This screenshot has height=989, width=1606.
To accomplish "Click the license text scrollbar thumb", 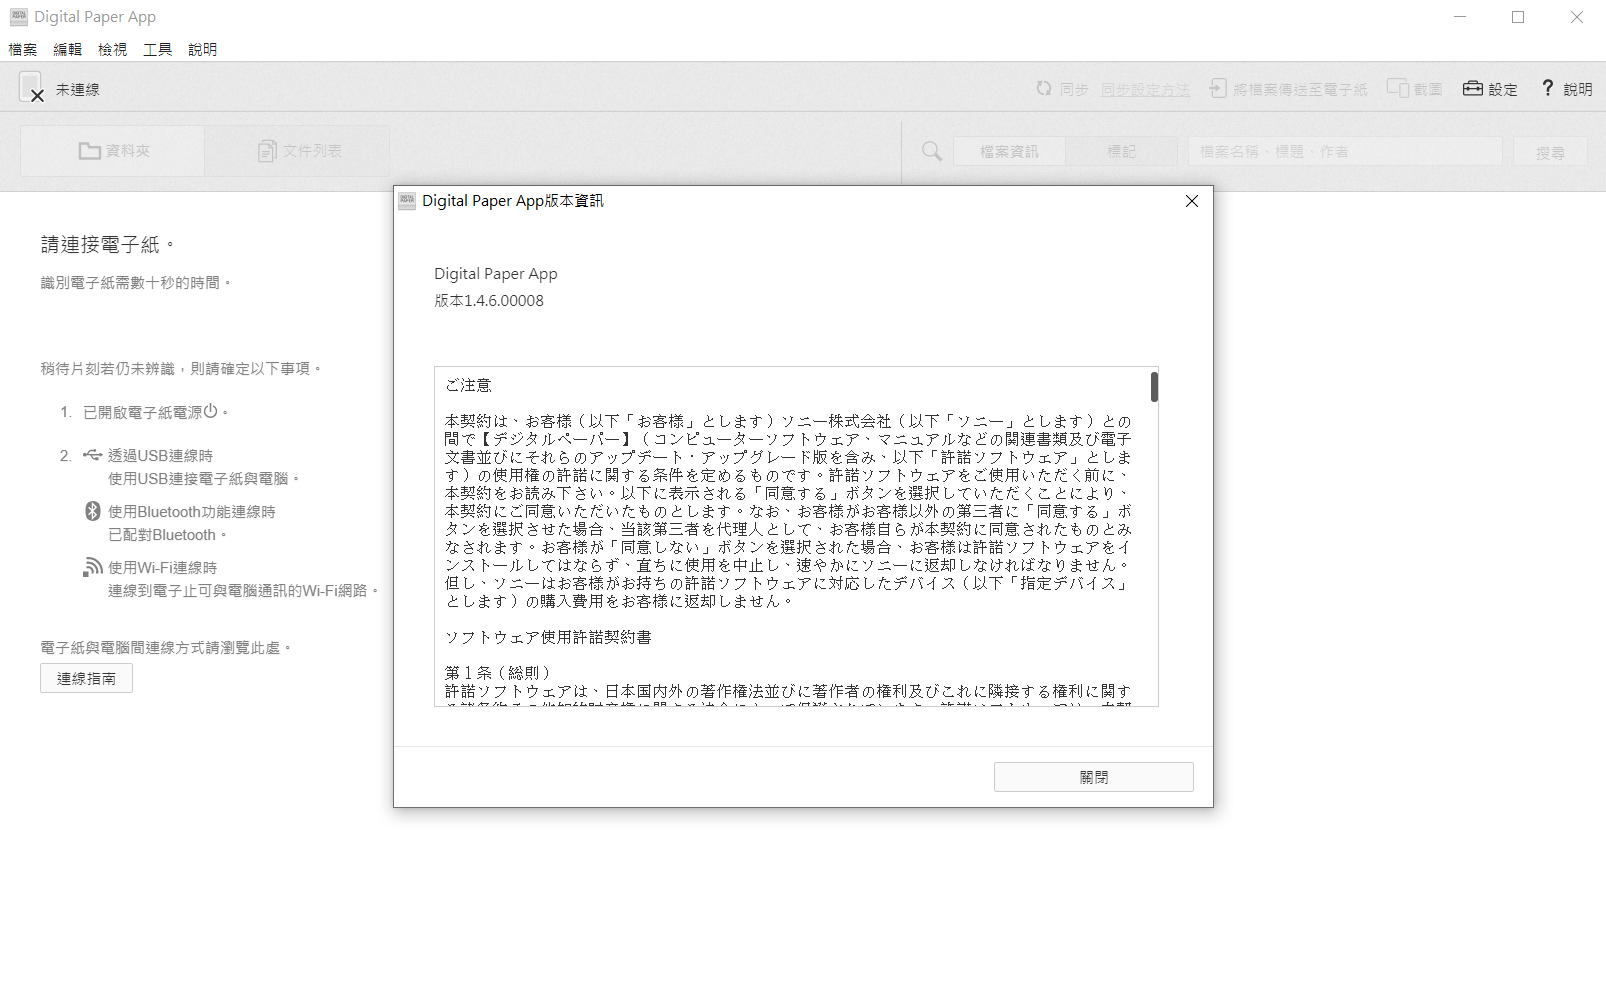I will pos(1154,387).
